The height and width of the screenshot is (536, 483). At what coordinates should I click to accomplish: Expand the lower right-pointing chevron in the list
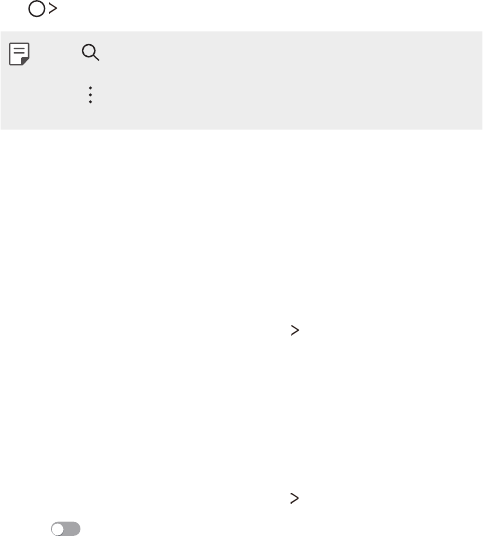tap(295, 498)
